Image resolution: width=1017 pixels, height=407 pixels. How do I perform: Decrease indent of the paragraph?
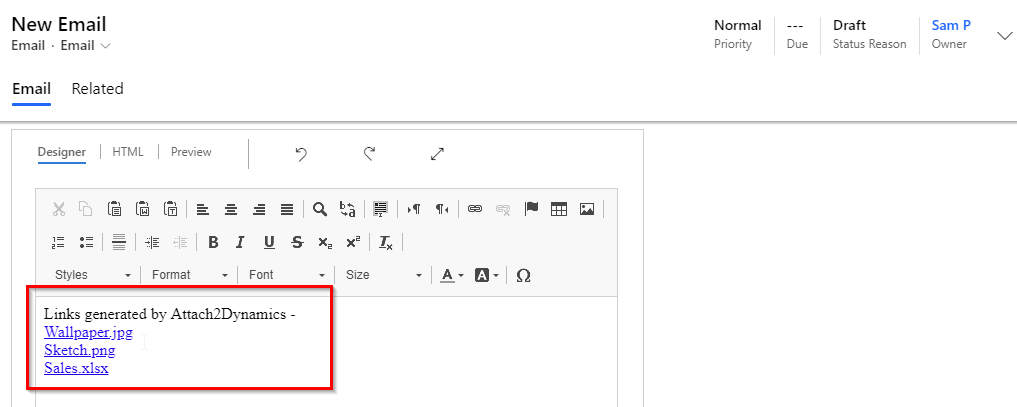pos(180,242)
